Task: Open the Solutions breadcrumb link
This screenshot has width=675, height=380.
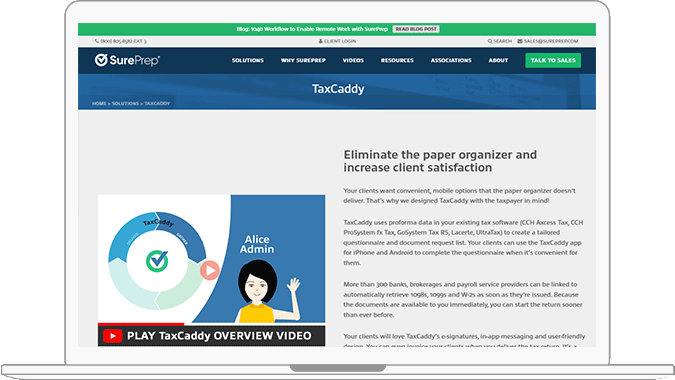Action: [x=125, y=103]
